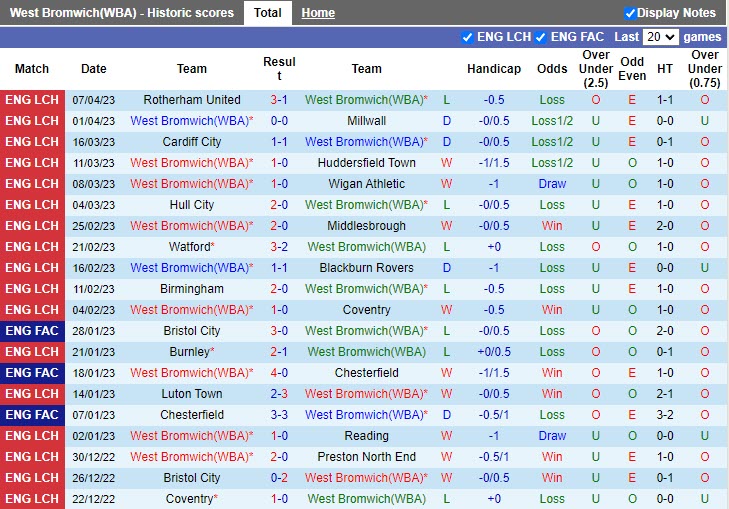
Task: Click Bristol City in 26/12/22 row
Action: (x=192, y=477)
